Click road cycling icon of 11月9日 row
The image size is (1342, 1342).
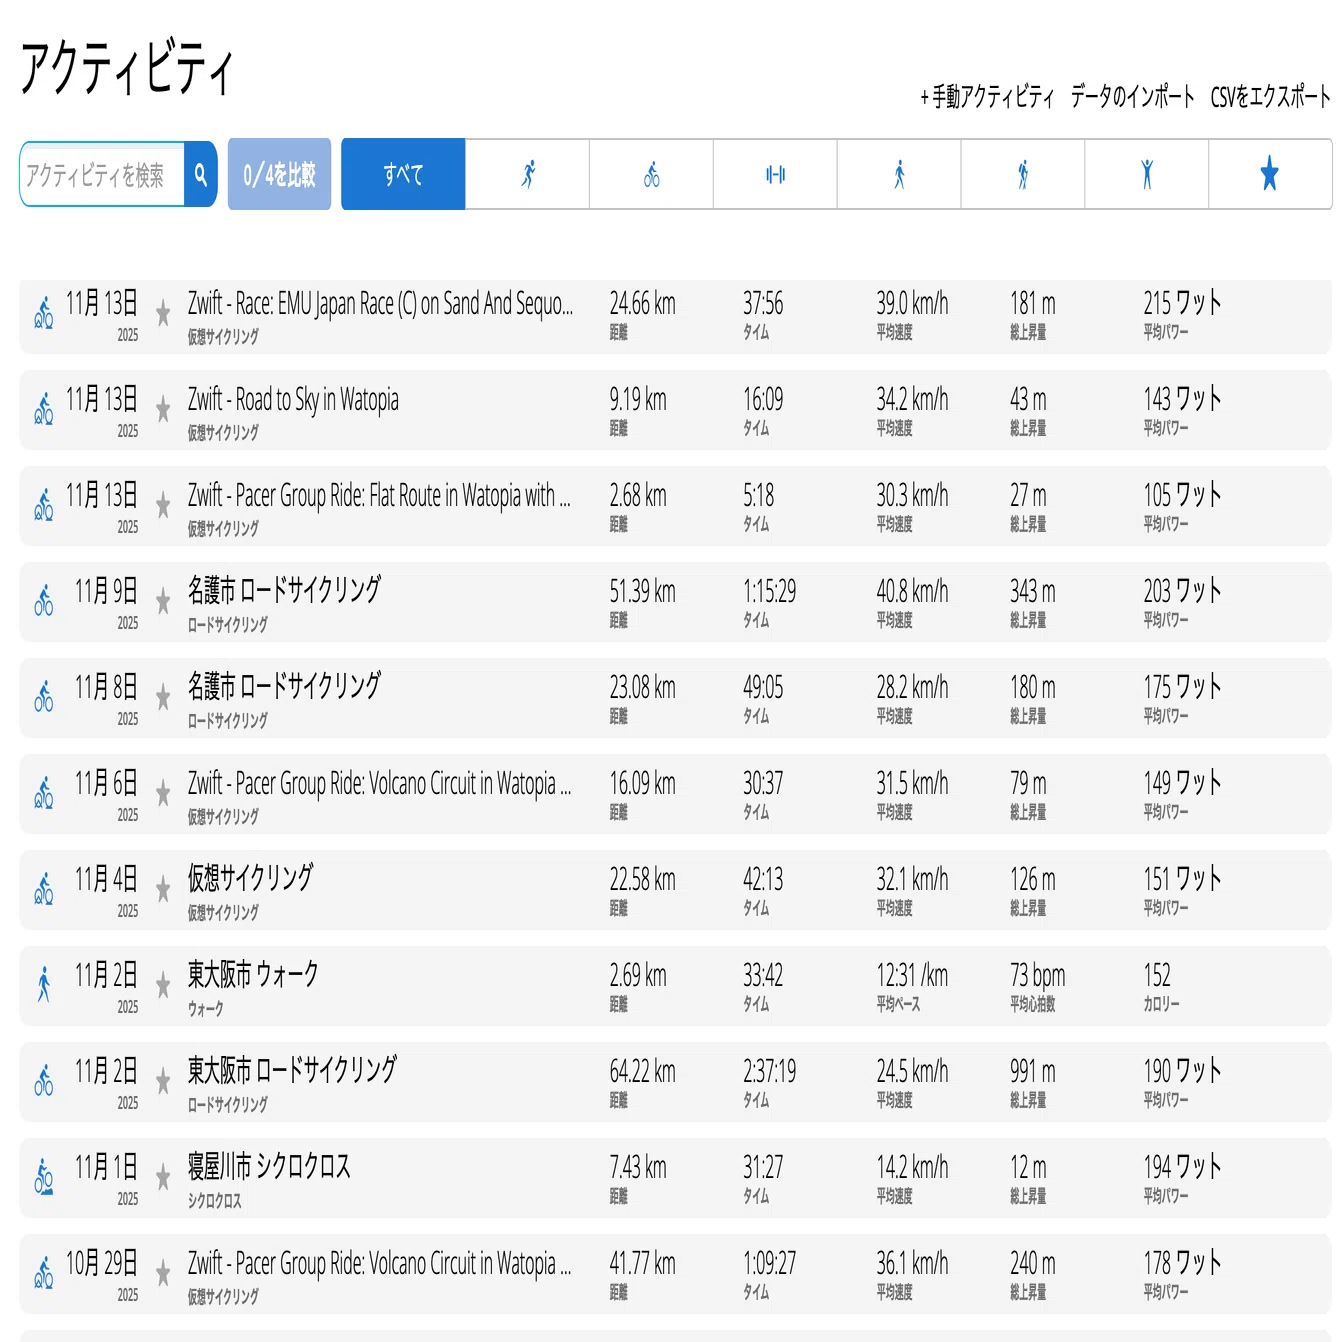(x=44, y=601)
